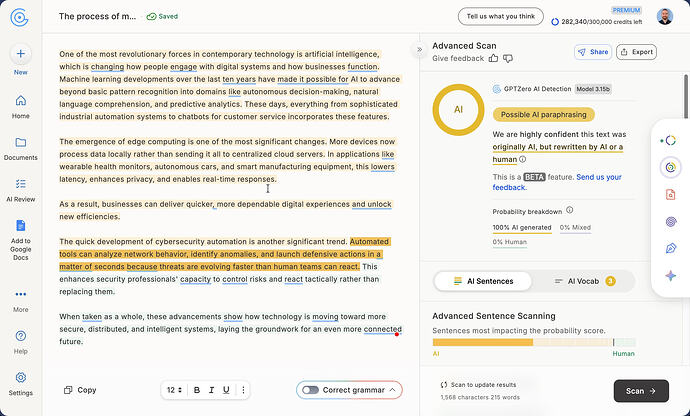This screenshot has height=416, width=690.
Task: Select the first icon in the right floating toolbar
Action: [x=670, y=140]
